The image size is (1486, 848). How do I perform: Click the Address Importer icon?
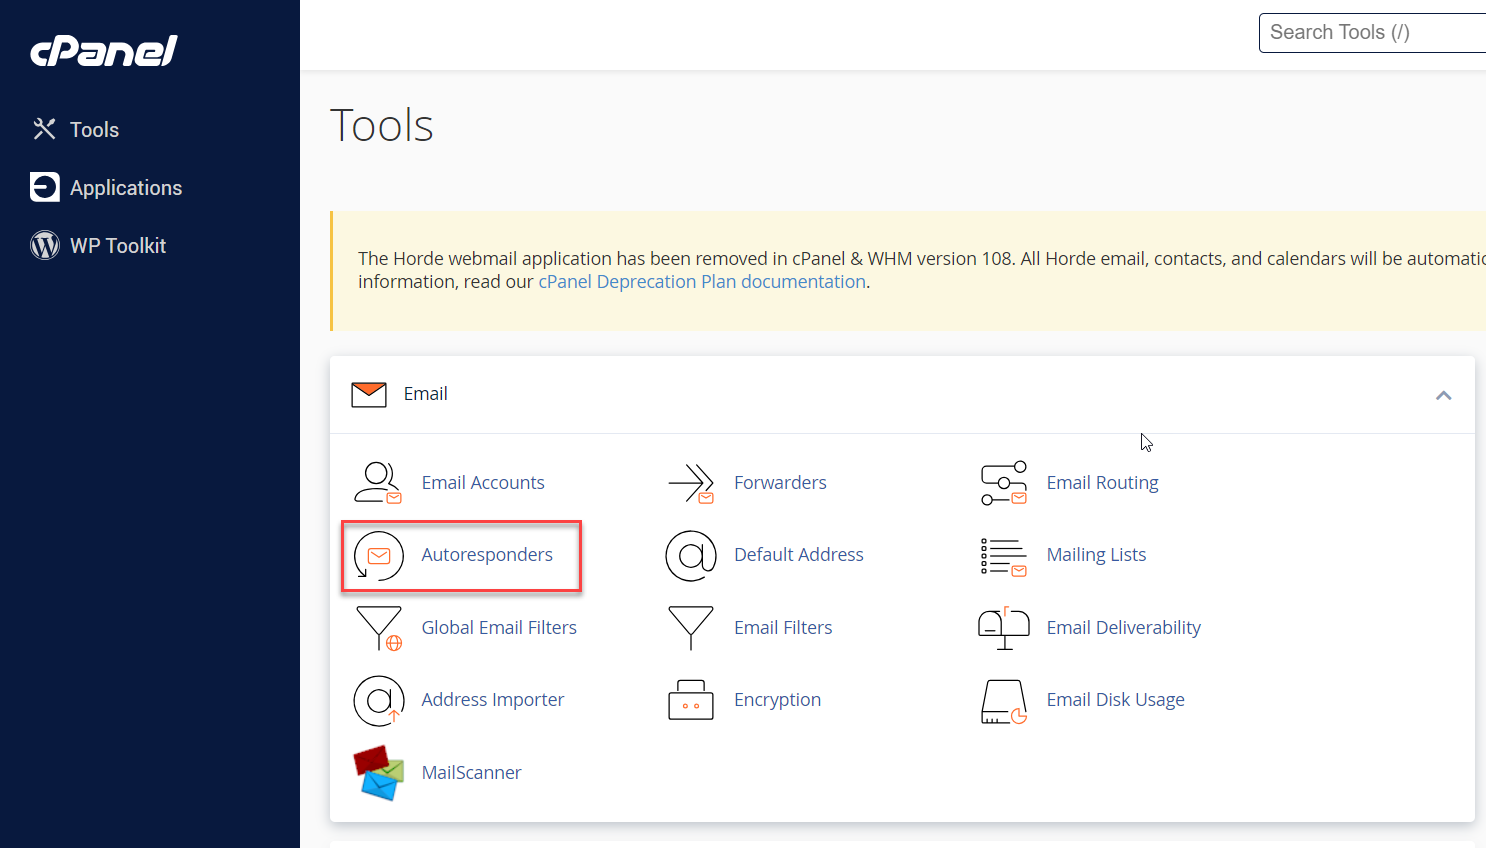(x=379, y=700)
